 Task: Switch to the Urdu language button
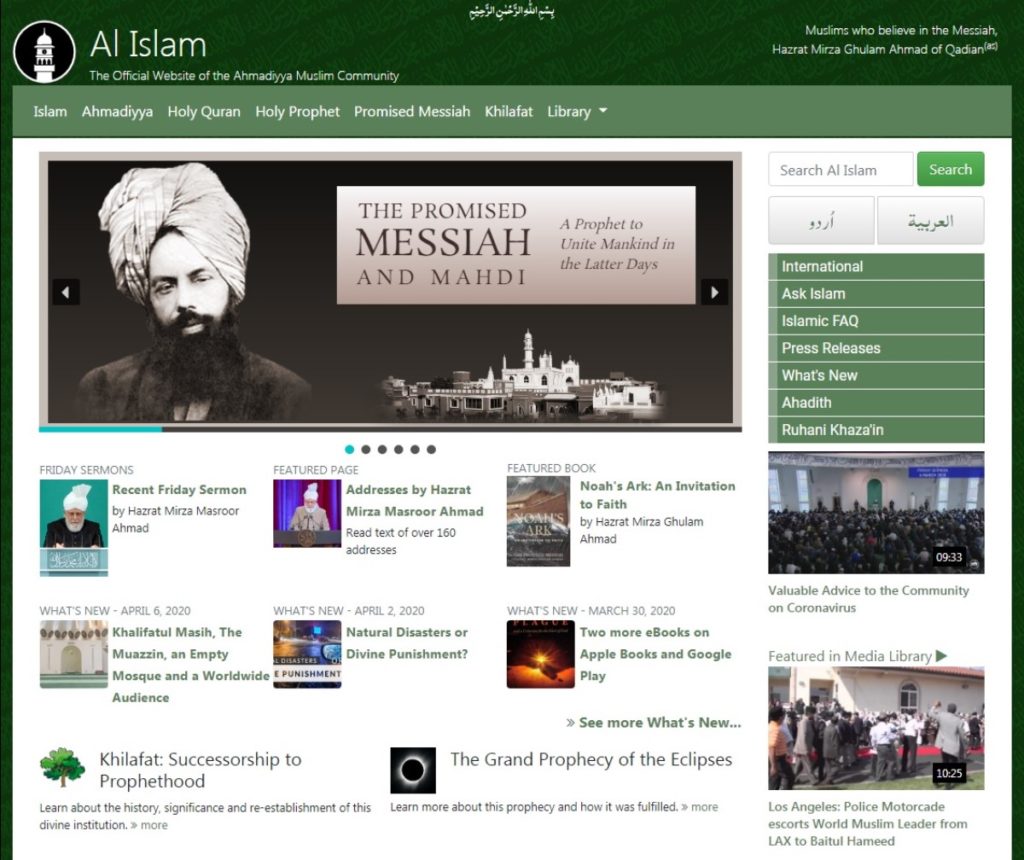(x=821, y=221)
